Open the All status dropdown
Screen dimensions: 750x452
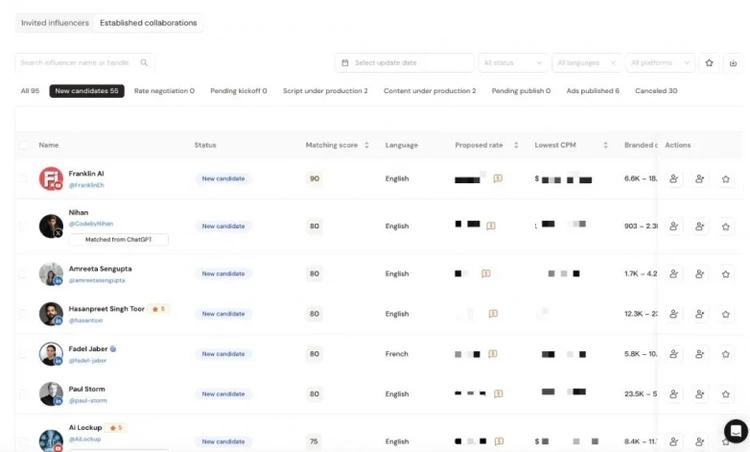click(513, 63)
